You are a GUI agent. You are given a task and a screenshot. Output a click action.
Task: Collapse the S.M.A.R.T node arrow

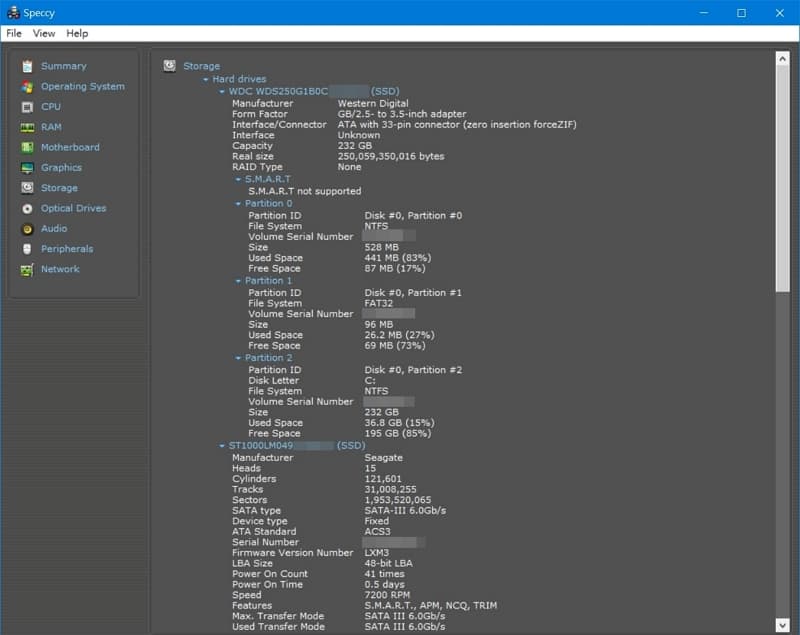238,180
